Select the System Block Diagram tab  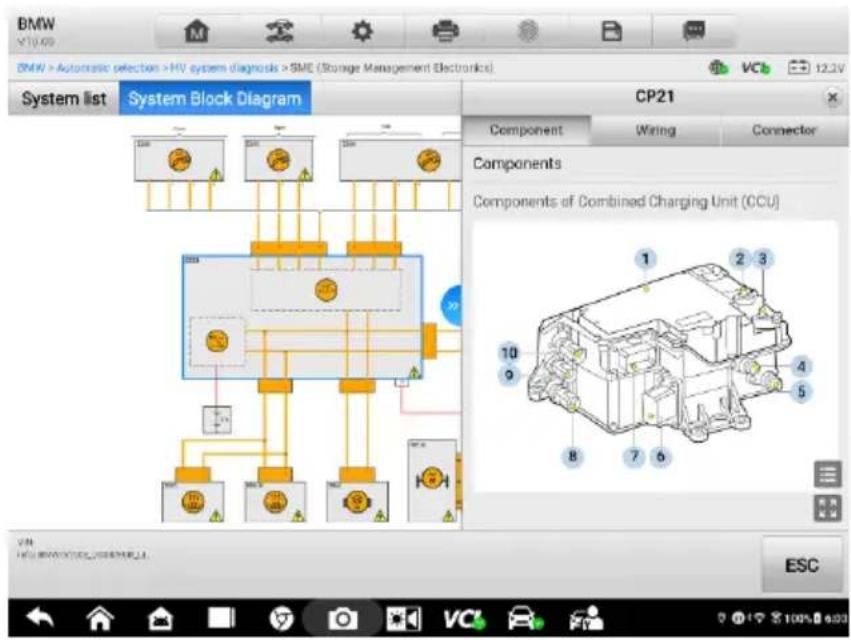click(x=215, y=99)
